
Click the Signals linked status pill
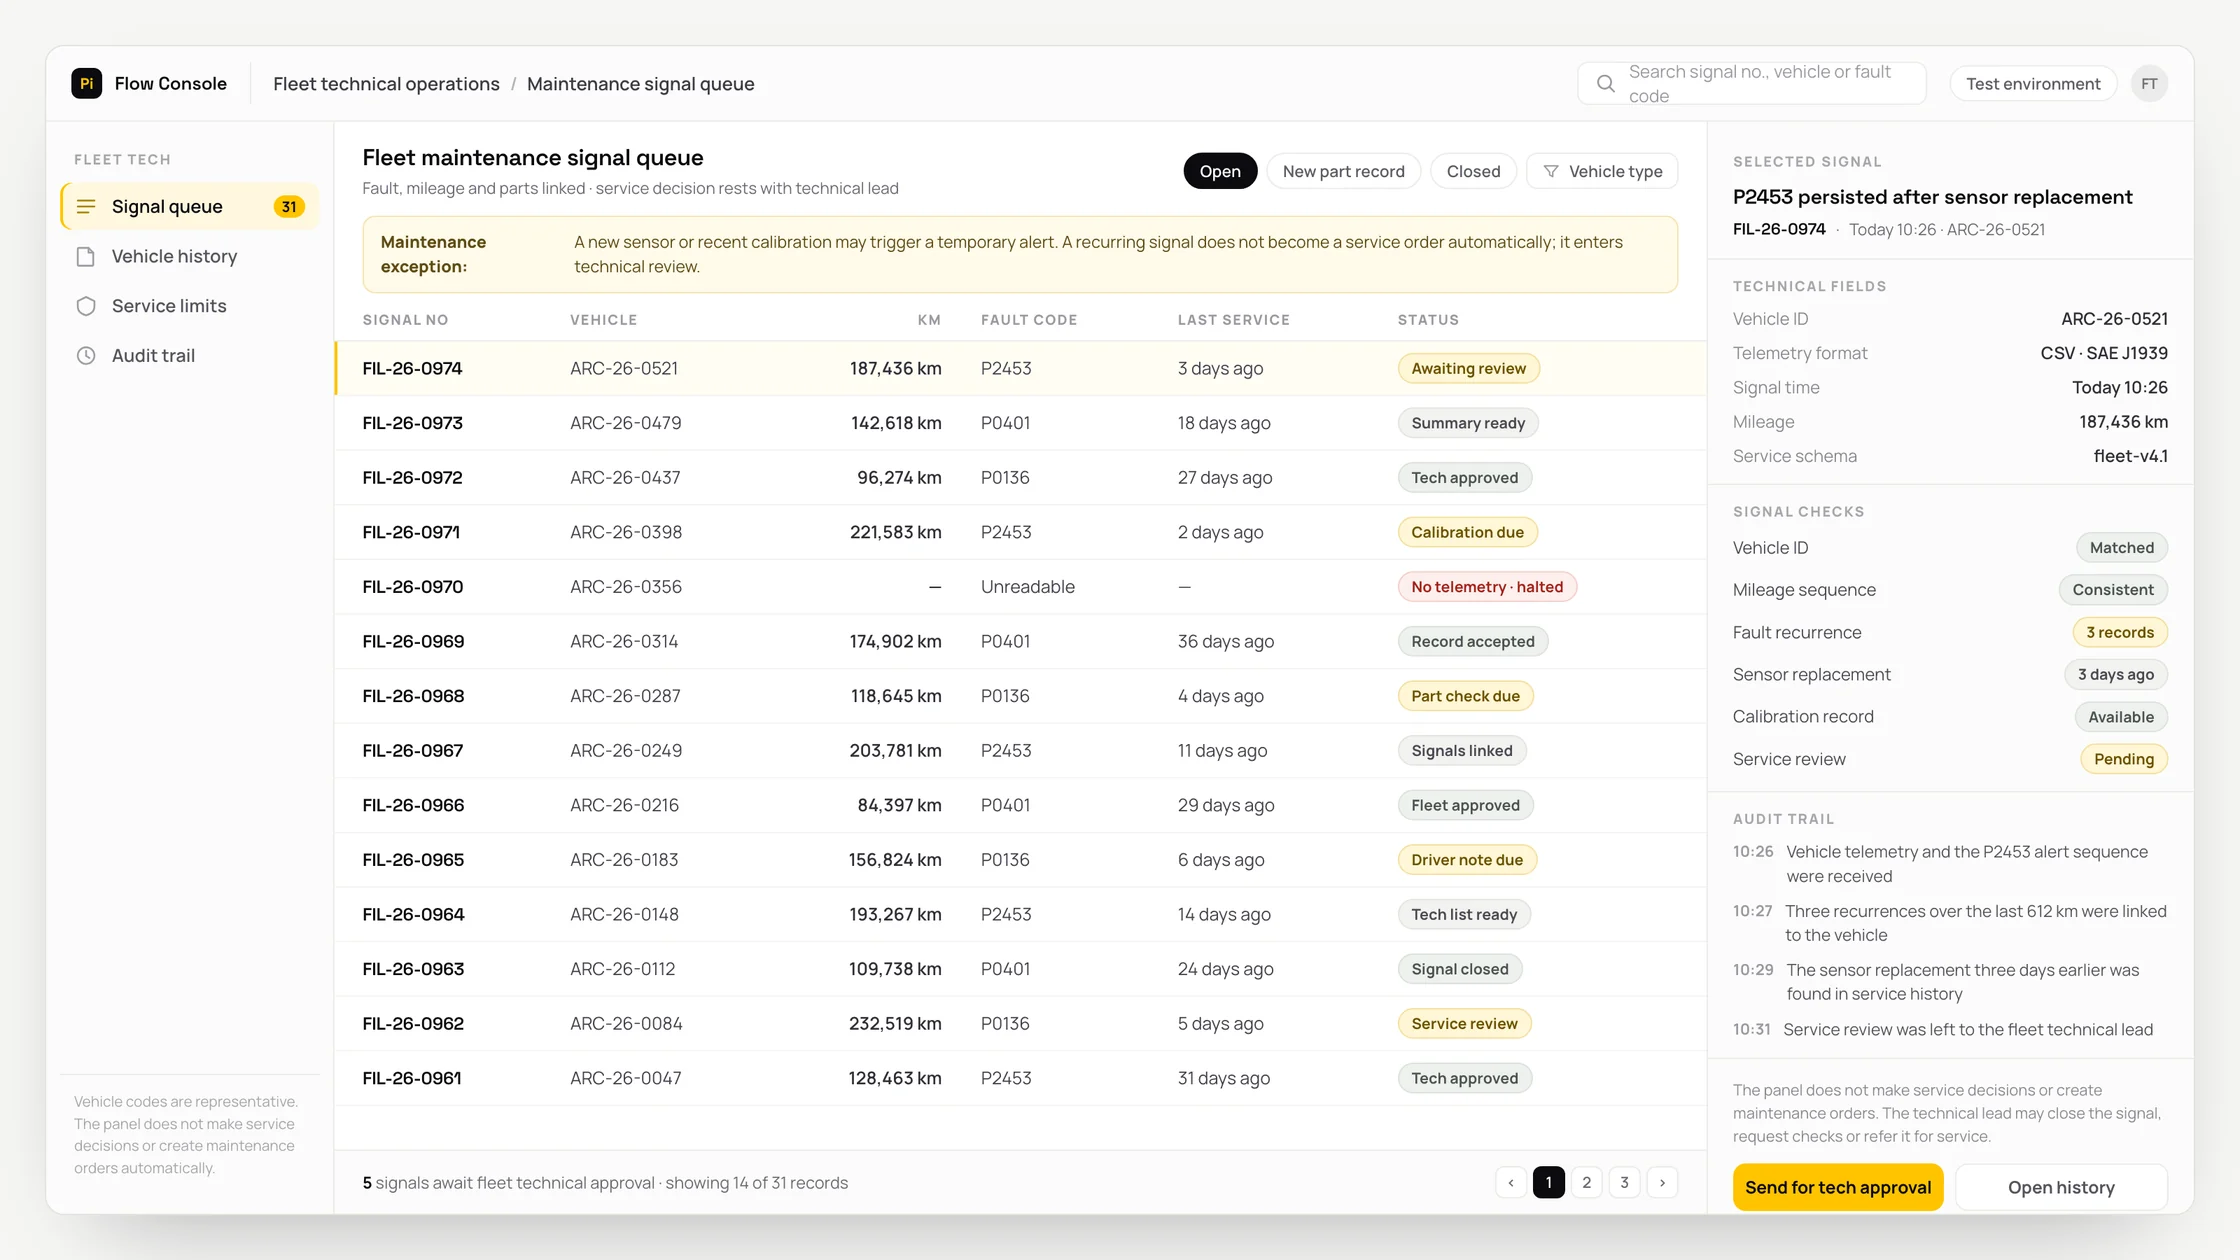pos(1462,751)
